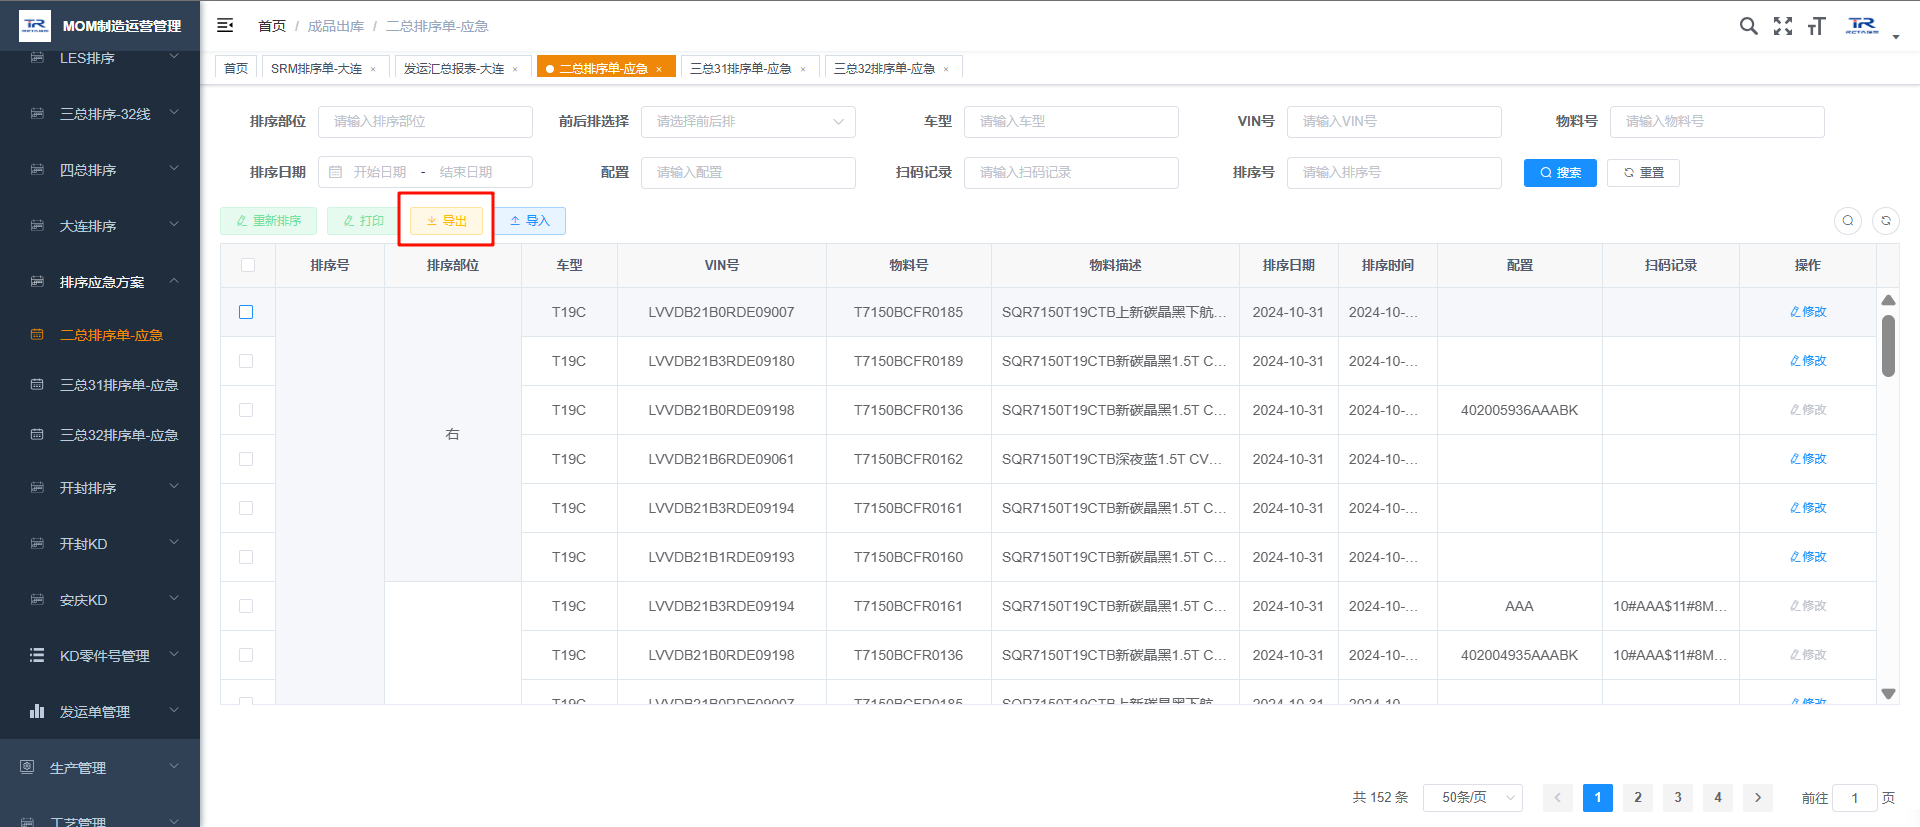The image size is (1920, 827).
Task: Click round refresh icon above table
Action: tap(1886, 221)
